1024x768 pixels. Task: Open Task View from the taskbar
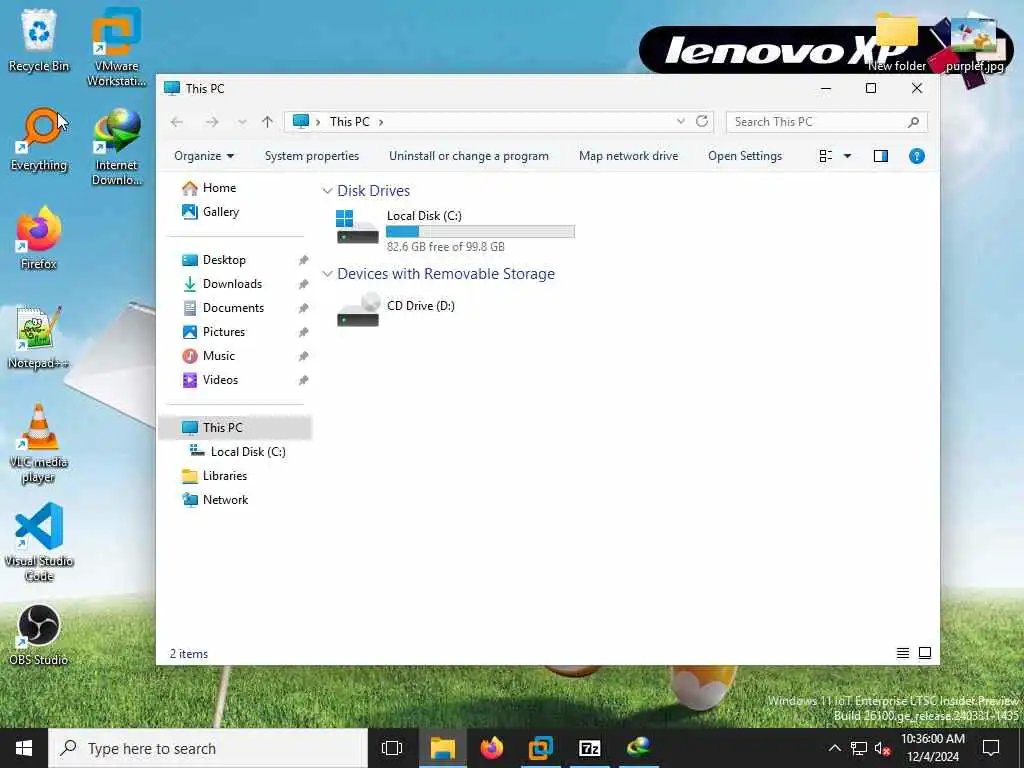click(x=392, y=748)
